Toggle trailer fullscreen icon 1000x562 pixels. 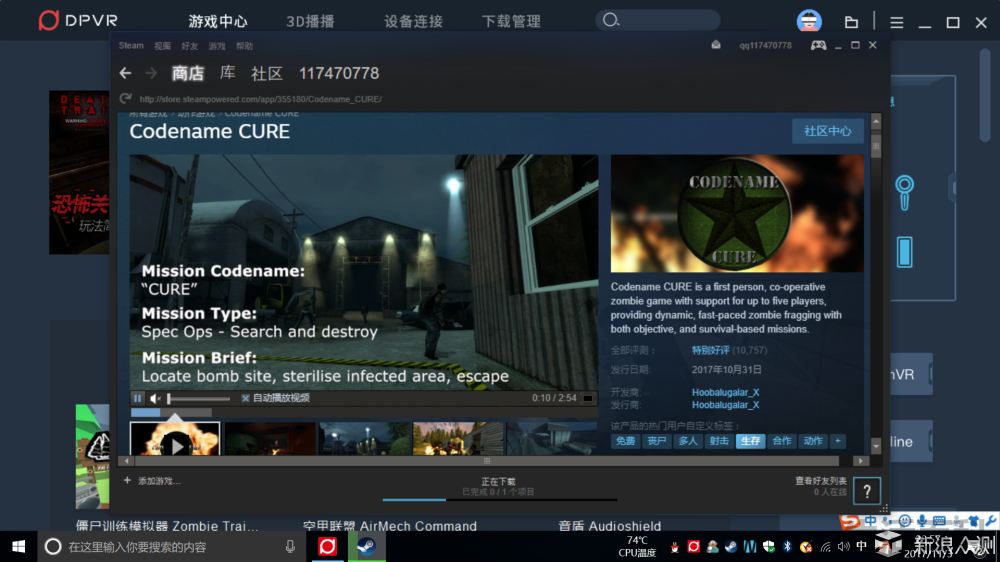(587, 399)
